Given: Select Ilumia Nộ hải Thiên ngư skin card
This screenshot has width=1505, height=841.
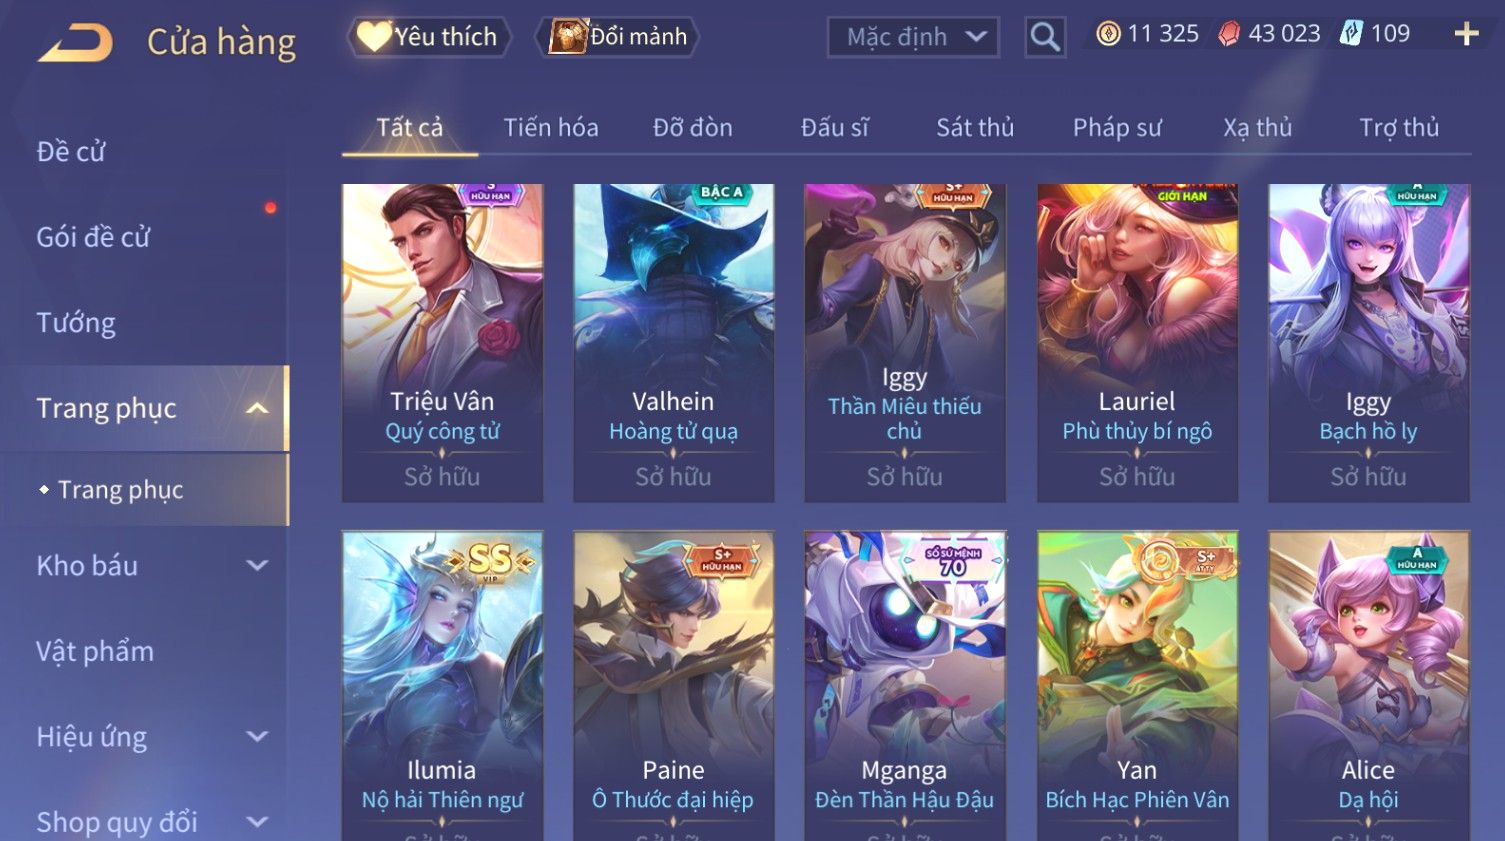Looking at the screenshot, I should pyautogui.click(x=442, y=686).
